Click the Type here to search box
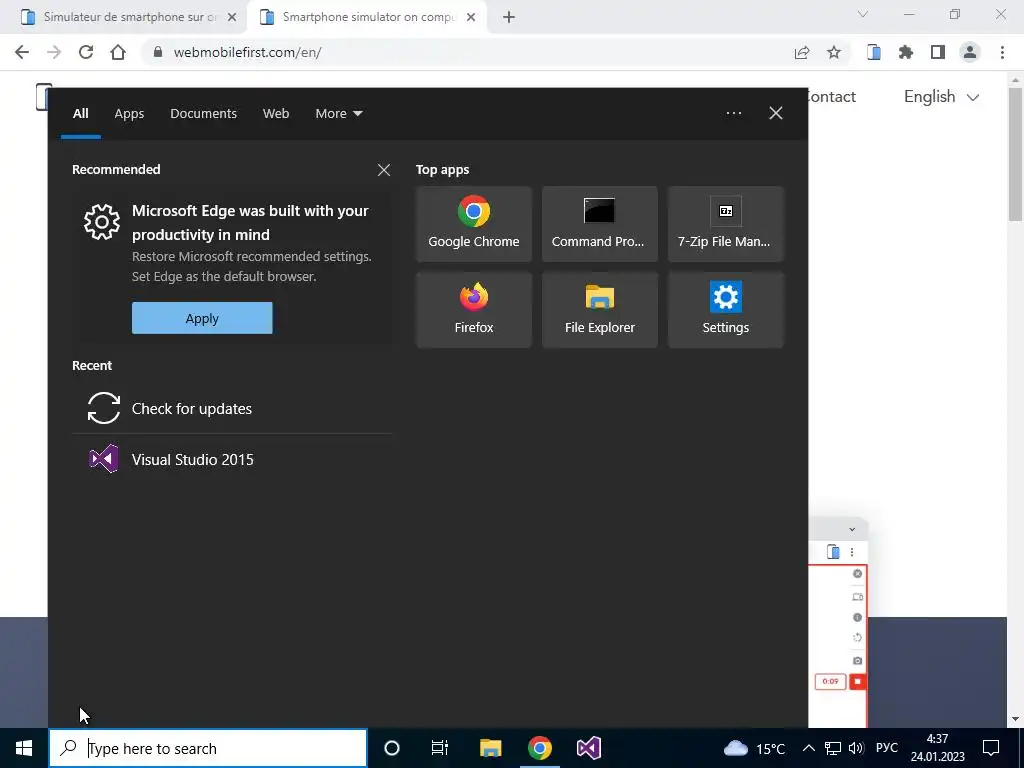1024x768 pixels. click(208, 748)
